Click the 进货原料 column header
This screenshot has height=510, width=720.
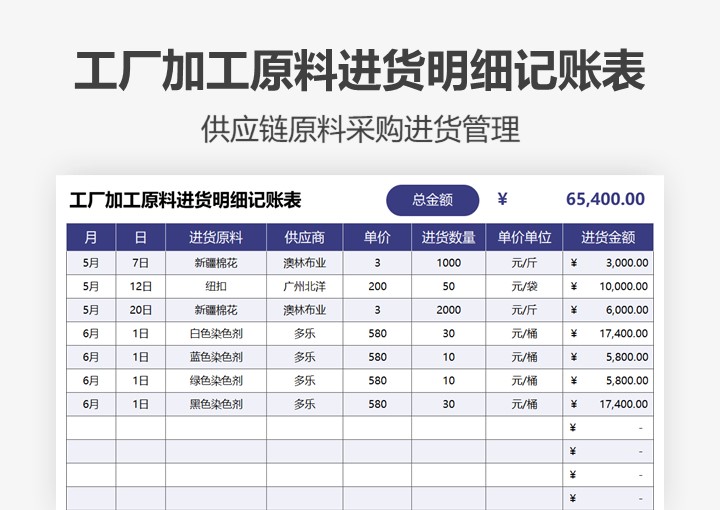click(216, 237)
